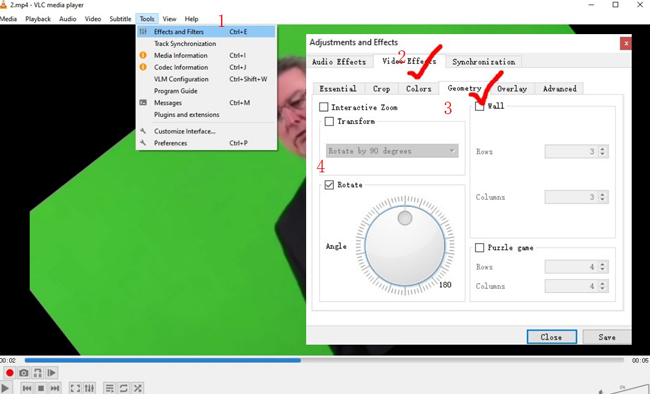
Task: Switch to Colors tab
Action: pos(419,89)
